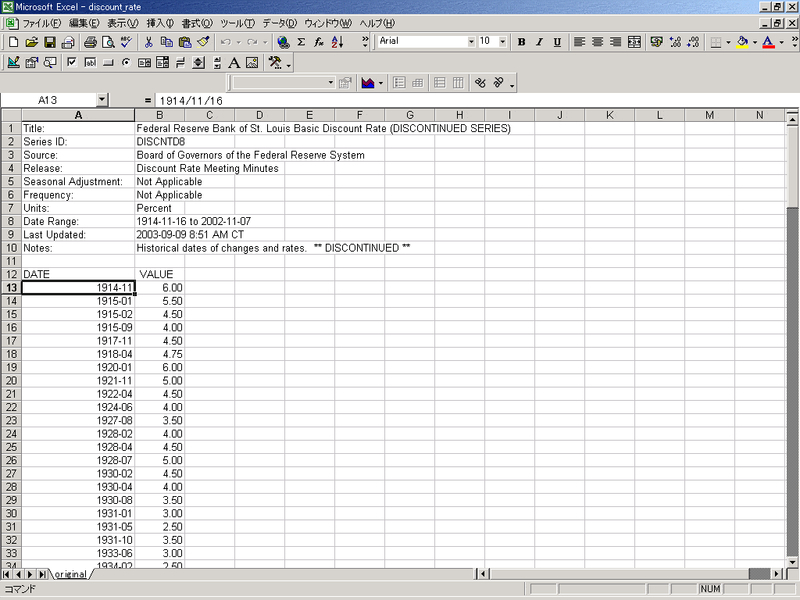Click the View Code icon in Control Toolbox
This screenshot has height=600, width=800.
coord(49,62)
